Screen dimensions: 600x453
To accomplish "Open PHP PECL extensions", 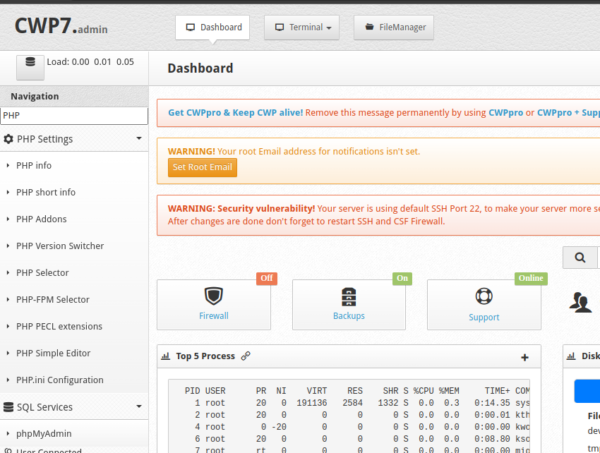I will click(x=59, y=326).
